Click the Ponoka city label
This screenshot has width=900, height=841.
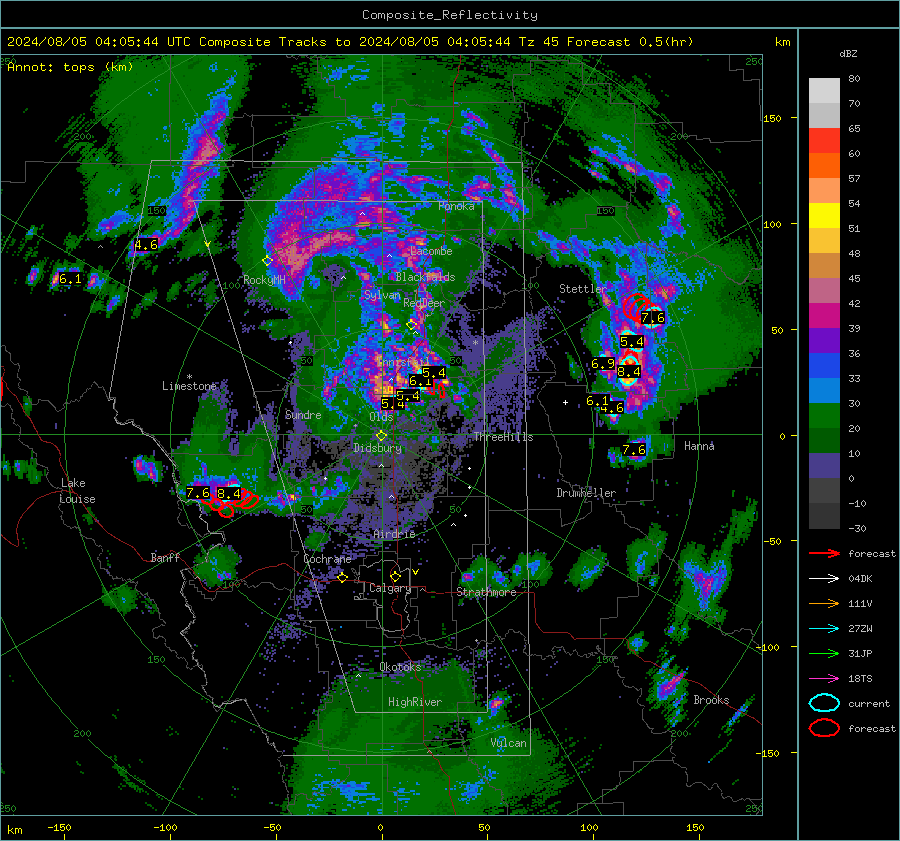[456, 206]
